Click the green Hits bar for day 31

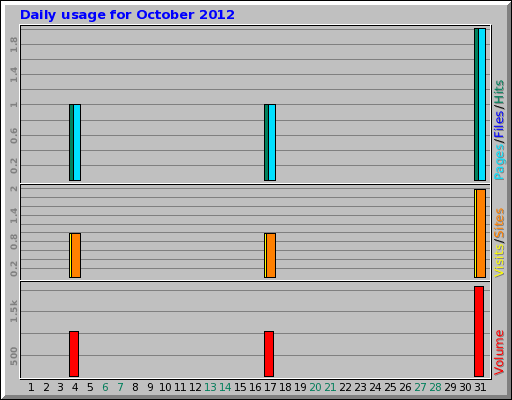coord(476,105)
